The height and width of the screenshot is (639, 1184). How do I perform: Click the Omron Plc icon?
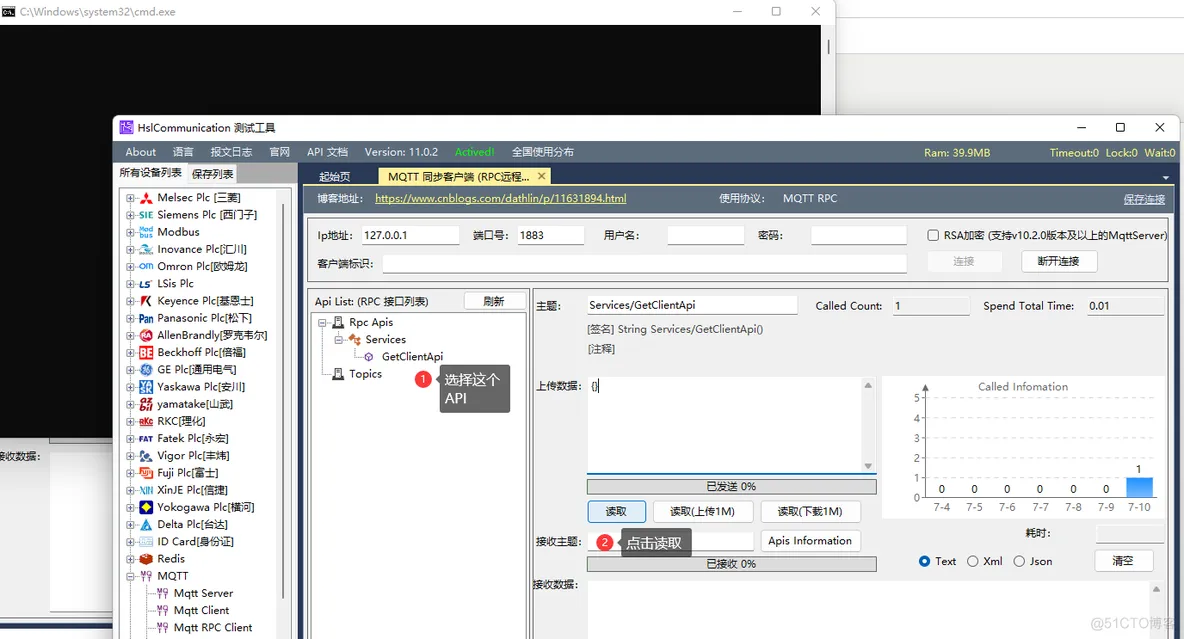pyautogui.click(x=146, y=267)
